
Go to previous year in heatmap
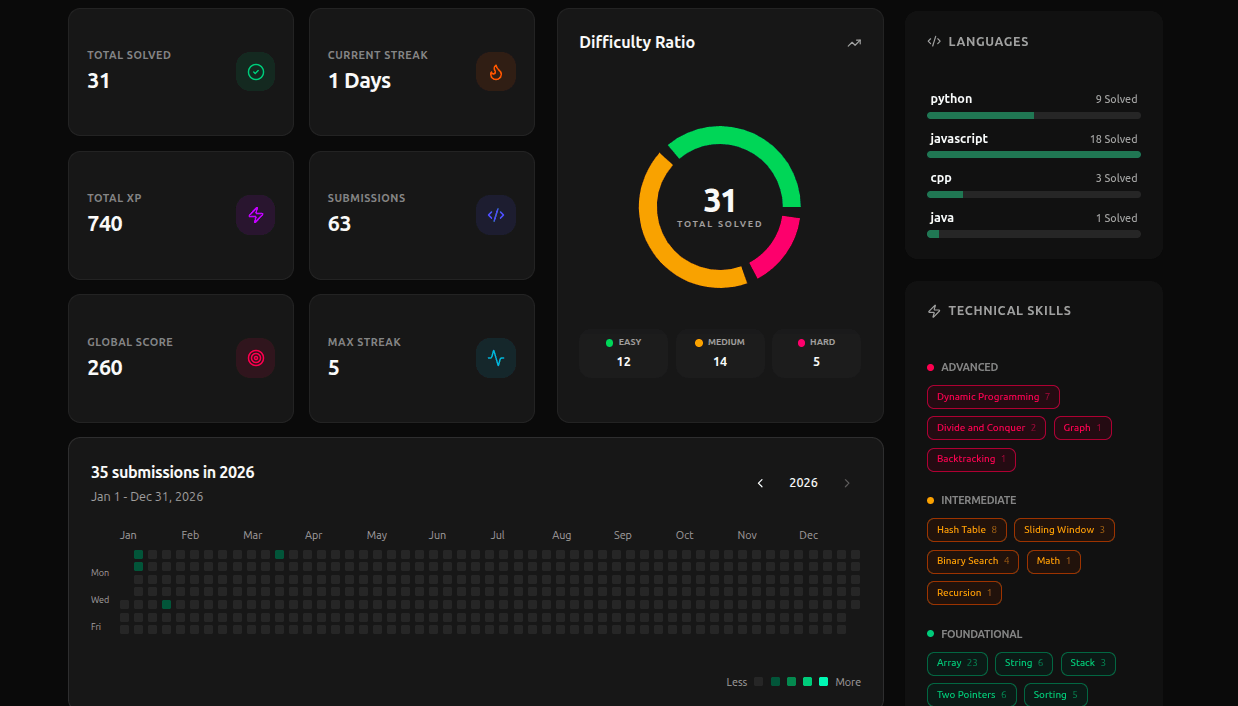pyautogui.click(x=760, y=483)
